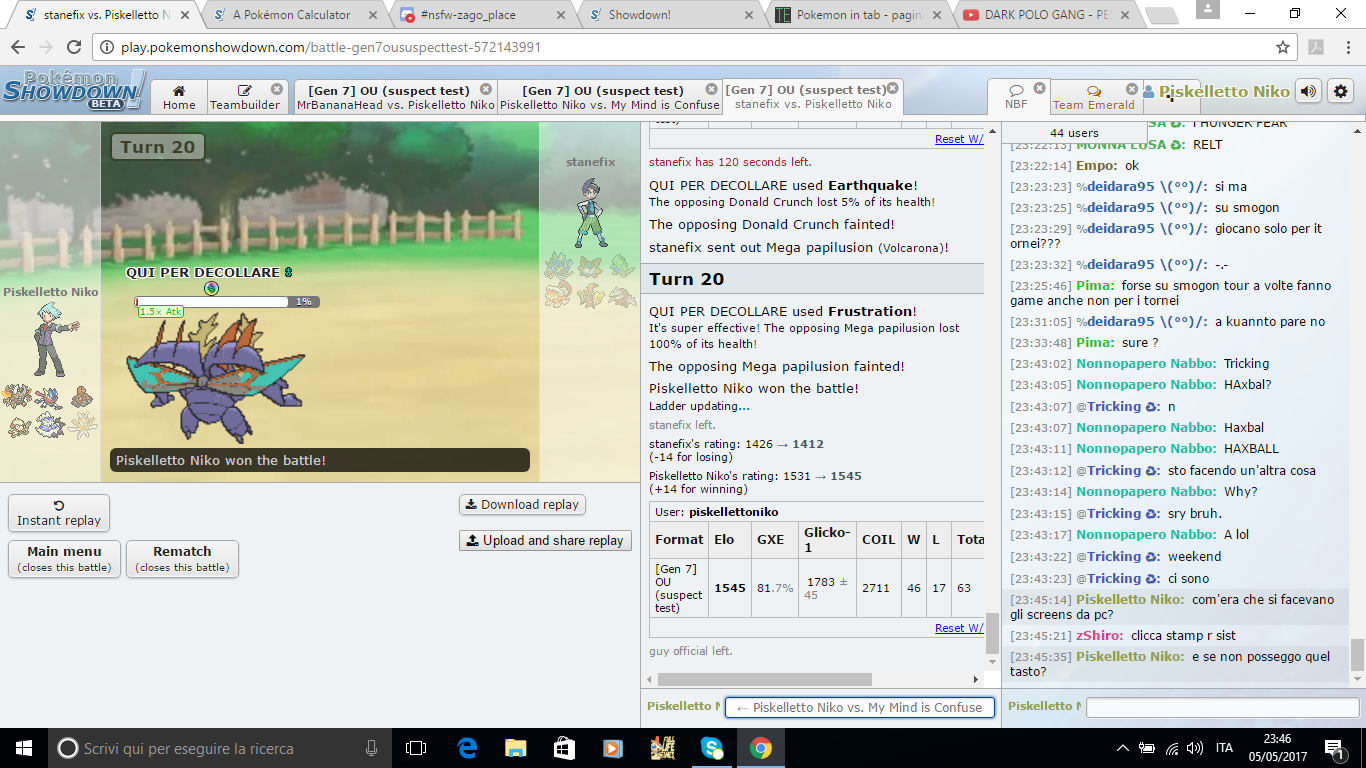Click Download replay button
This screenshot has width=1366, height=768.
(x=521, y=504)
